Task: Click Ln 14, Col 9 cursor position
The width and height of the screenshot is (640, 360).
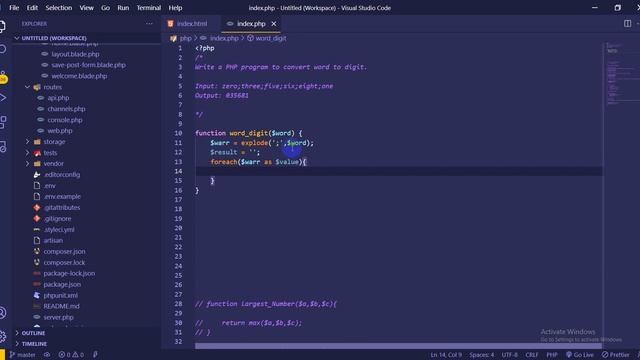Action: tap(446, 355)
